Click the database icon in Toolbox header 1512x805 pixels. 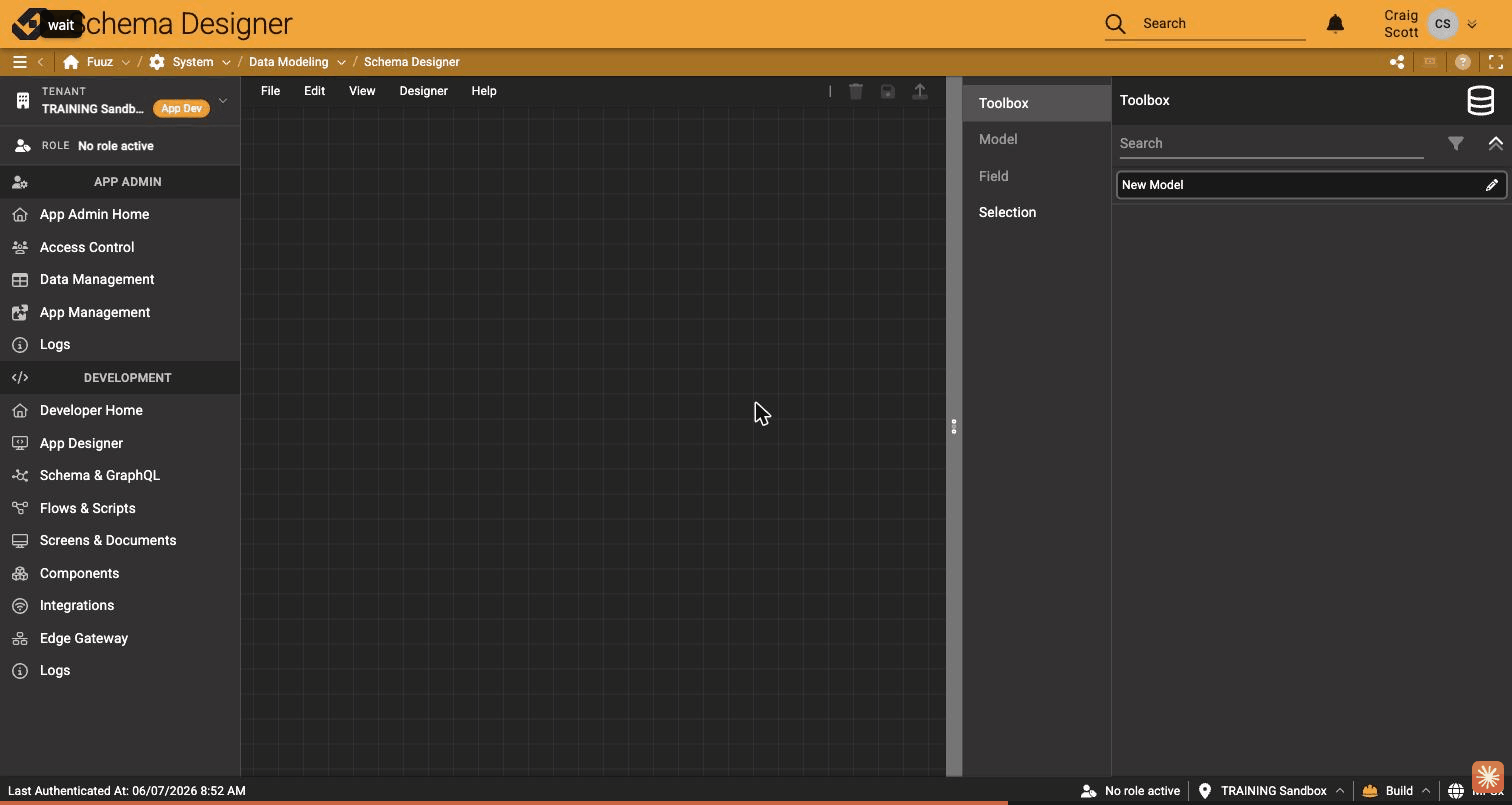pyautogui.click(x=1480, y=100)
